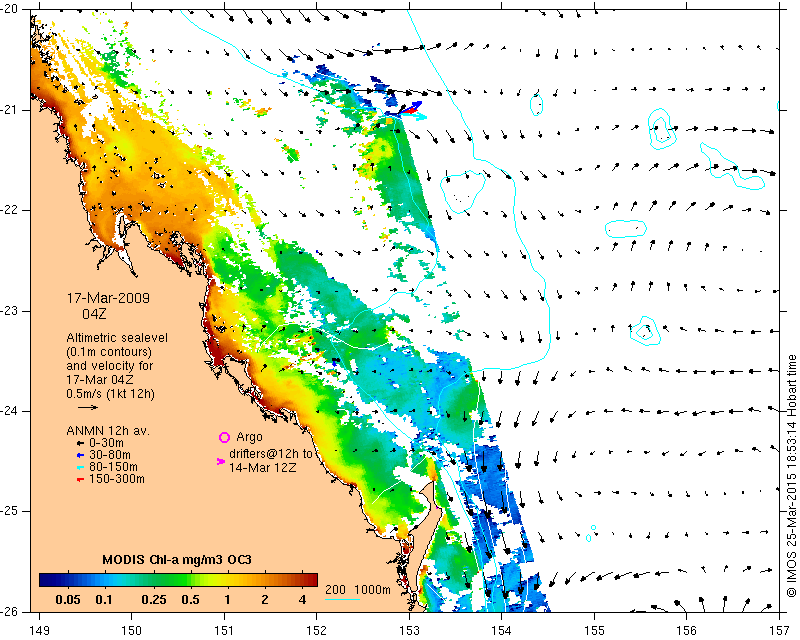
Task: Click the 'drifters@12h to' legend text
Action: tap(270, 454)
